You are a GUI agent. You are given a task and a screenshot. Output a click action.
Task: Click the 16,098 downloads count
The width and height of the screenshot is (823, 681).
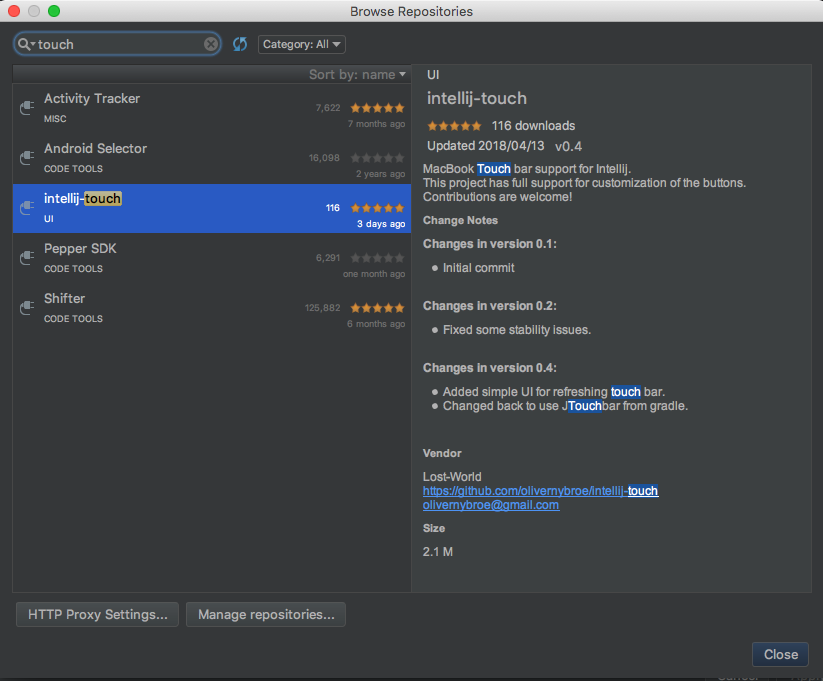tap(324, 158)
